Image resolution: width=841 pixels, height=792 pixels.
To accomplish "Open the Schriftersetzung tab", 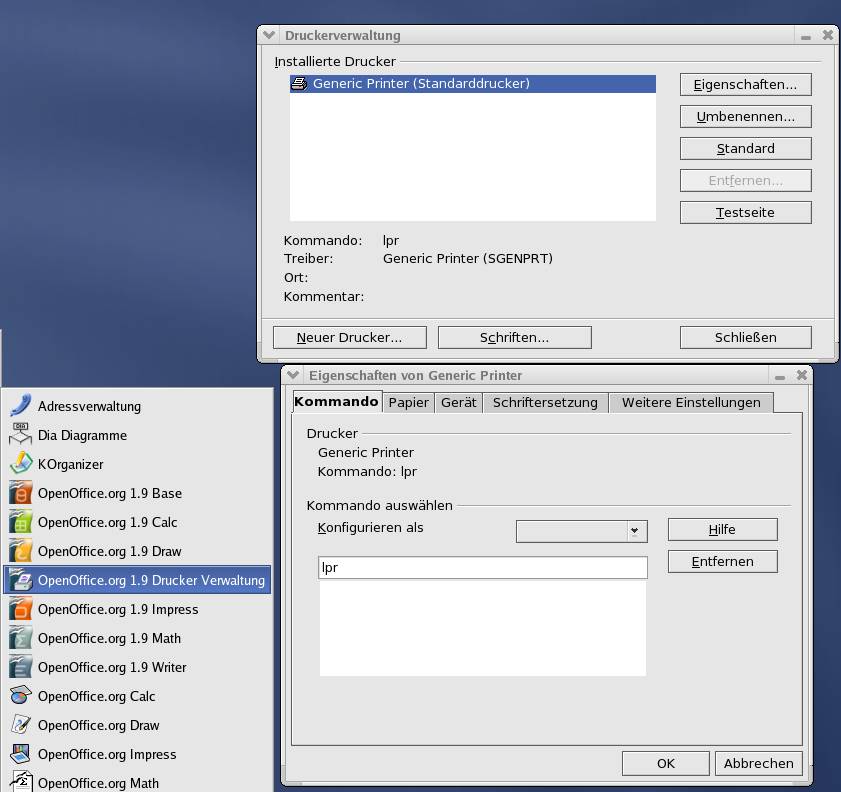I will pos(545,403).
